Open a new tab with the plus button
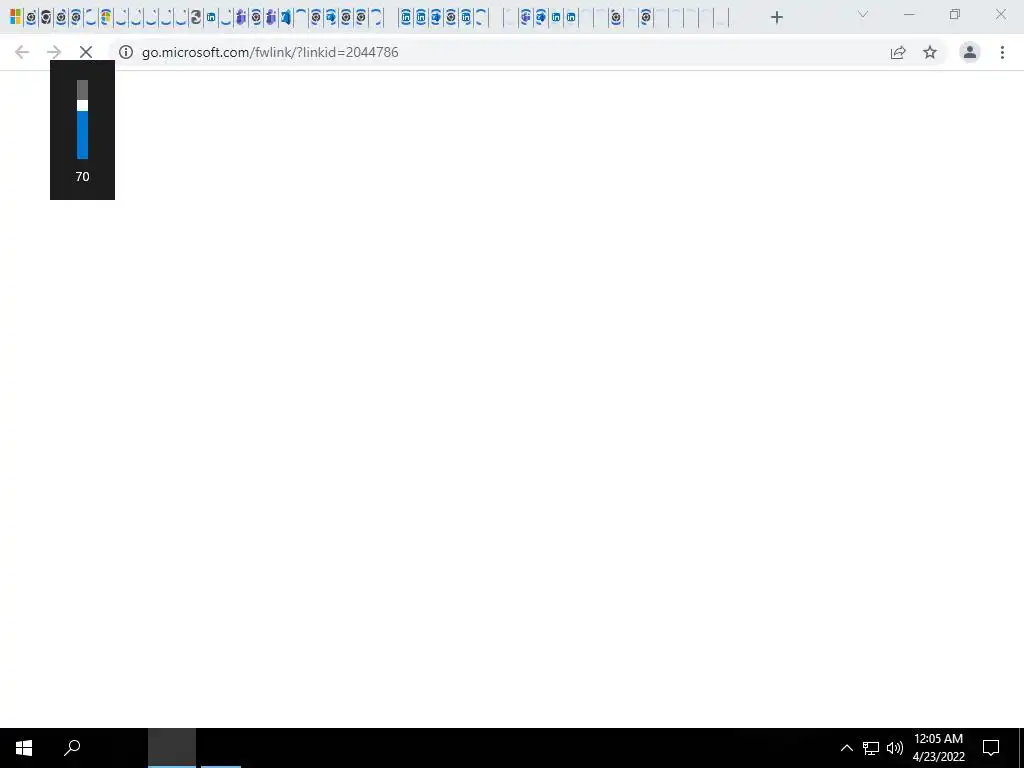 pyautogui.click(x=776, y=18)
